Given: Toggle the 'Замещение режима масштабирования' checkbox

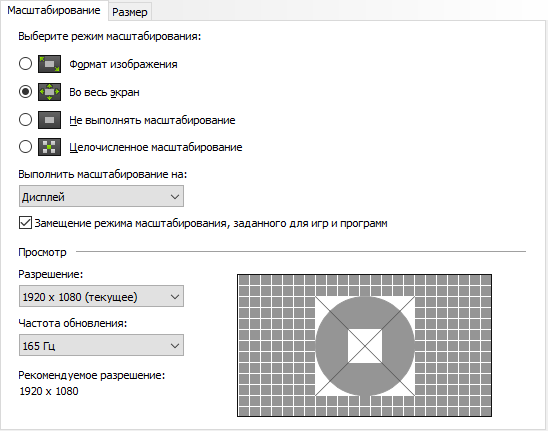Looking at the screenshot, I should (x=25, y=223).
